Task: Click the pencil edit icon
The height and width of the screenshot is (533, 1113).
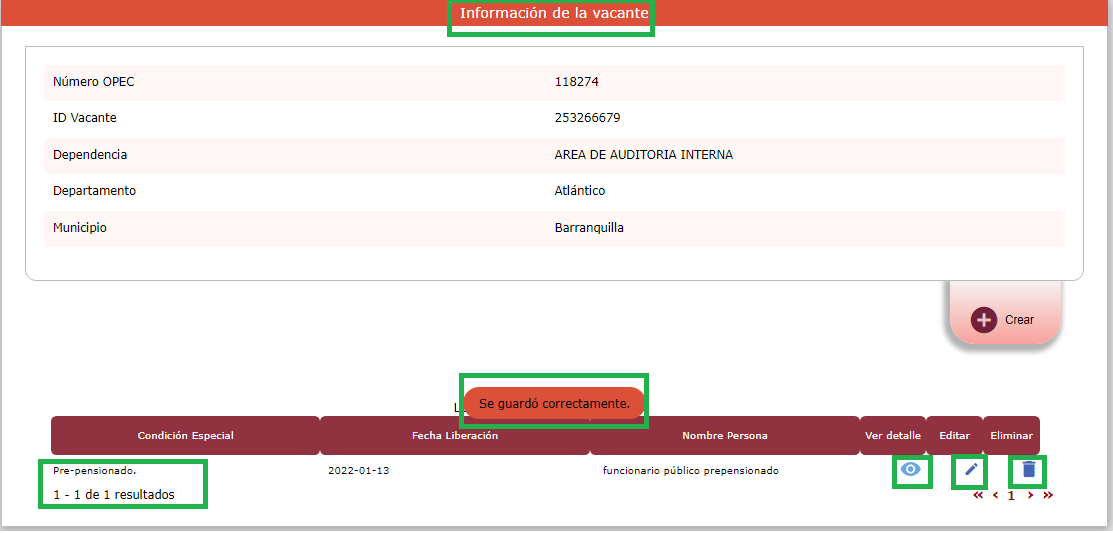Action: (x=970, y=470)
